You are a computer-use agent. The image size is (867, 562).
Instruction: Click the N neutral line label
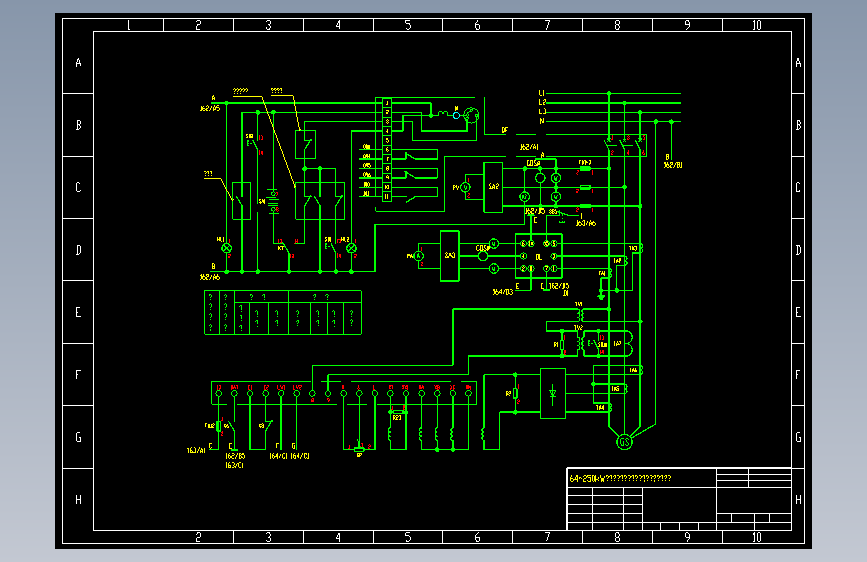tap(542, 121)
